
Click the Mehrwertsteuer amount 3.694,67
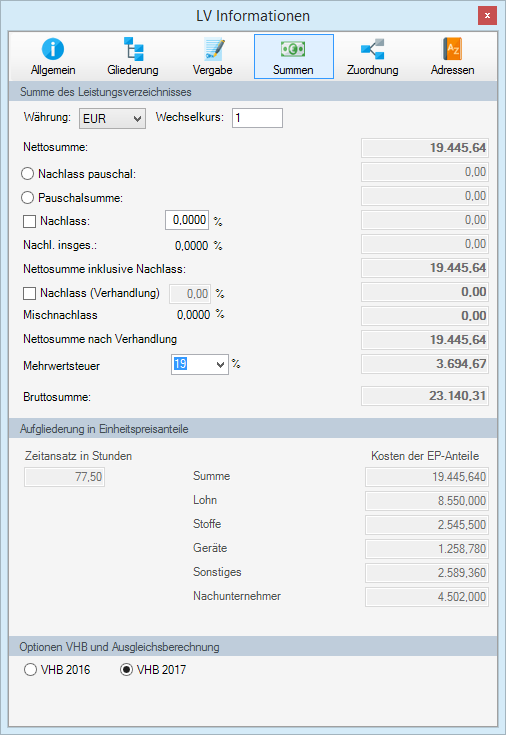tap(425, 364)
